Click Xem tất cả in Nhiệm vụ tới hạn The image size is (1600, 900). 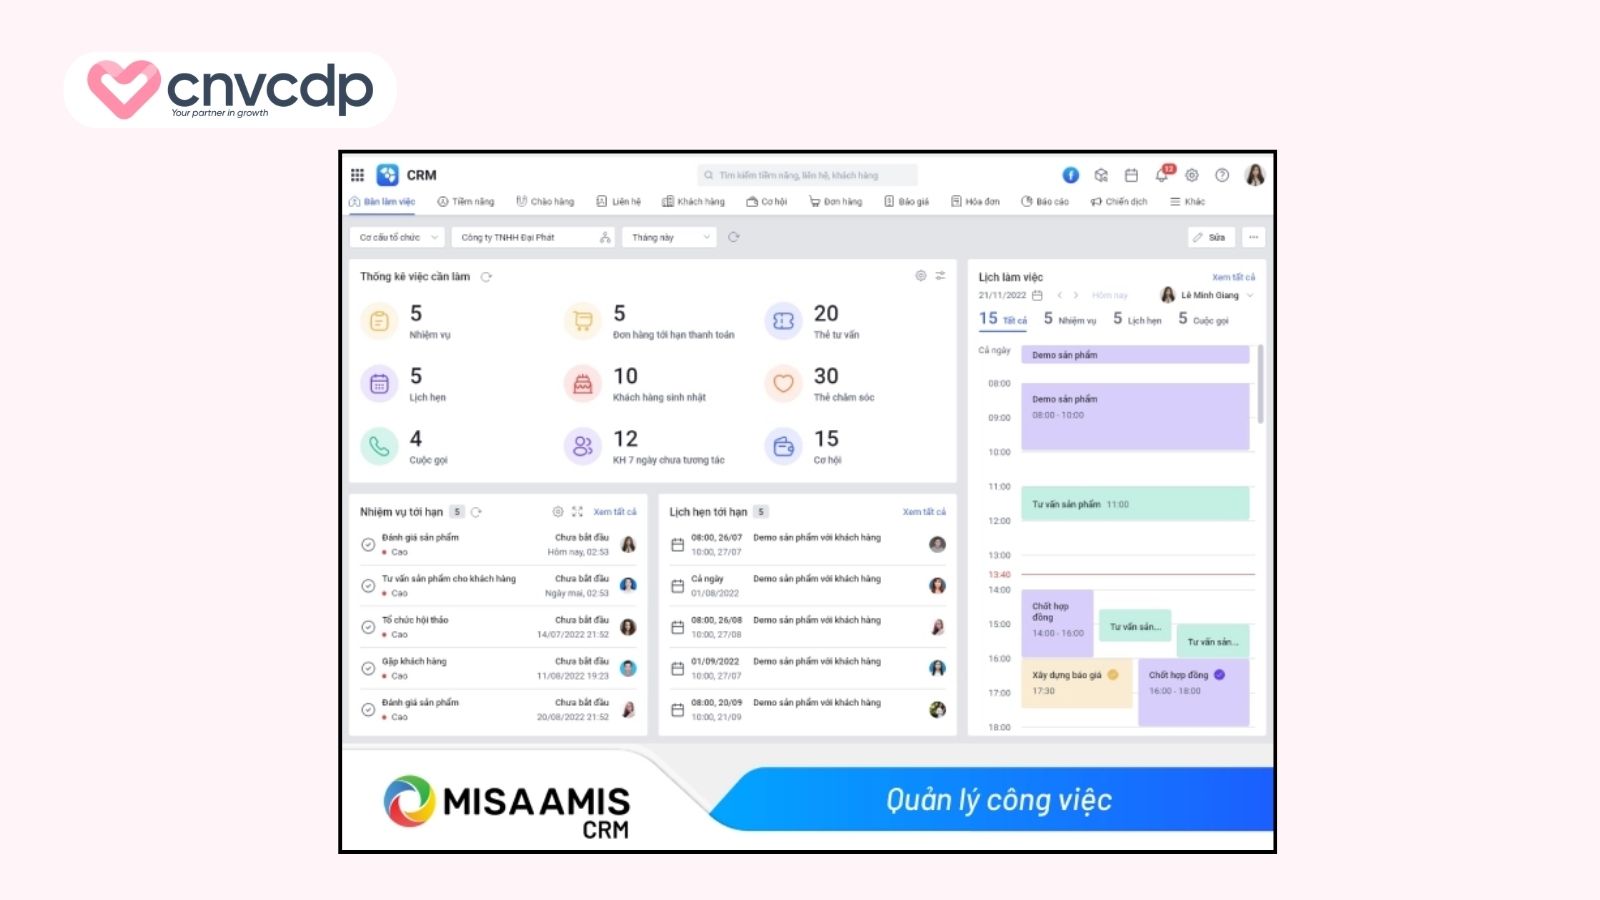pos(615,512)
